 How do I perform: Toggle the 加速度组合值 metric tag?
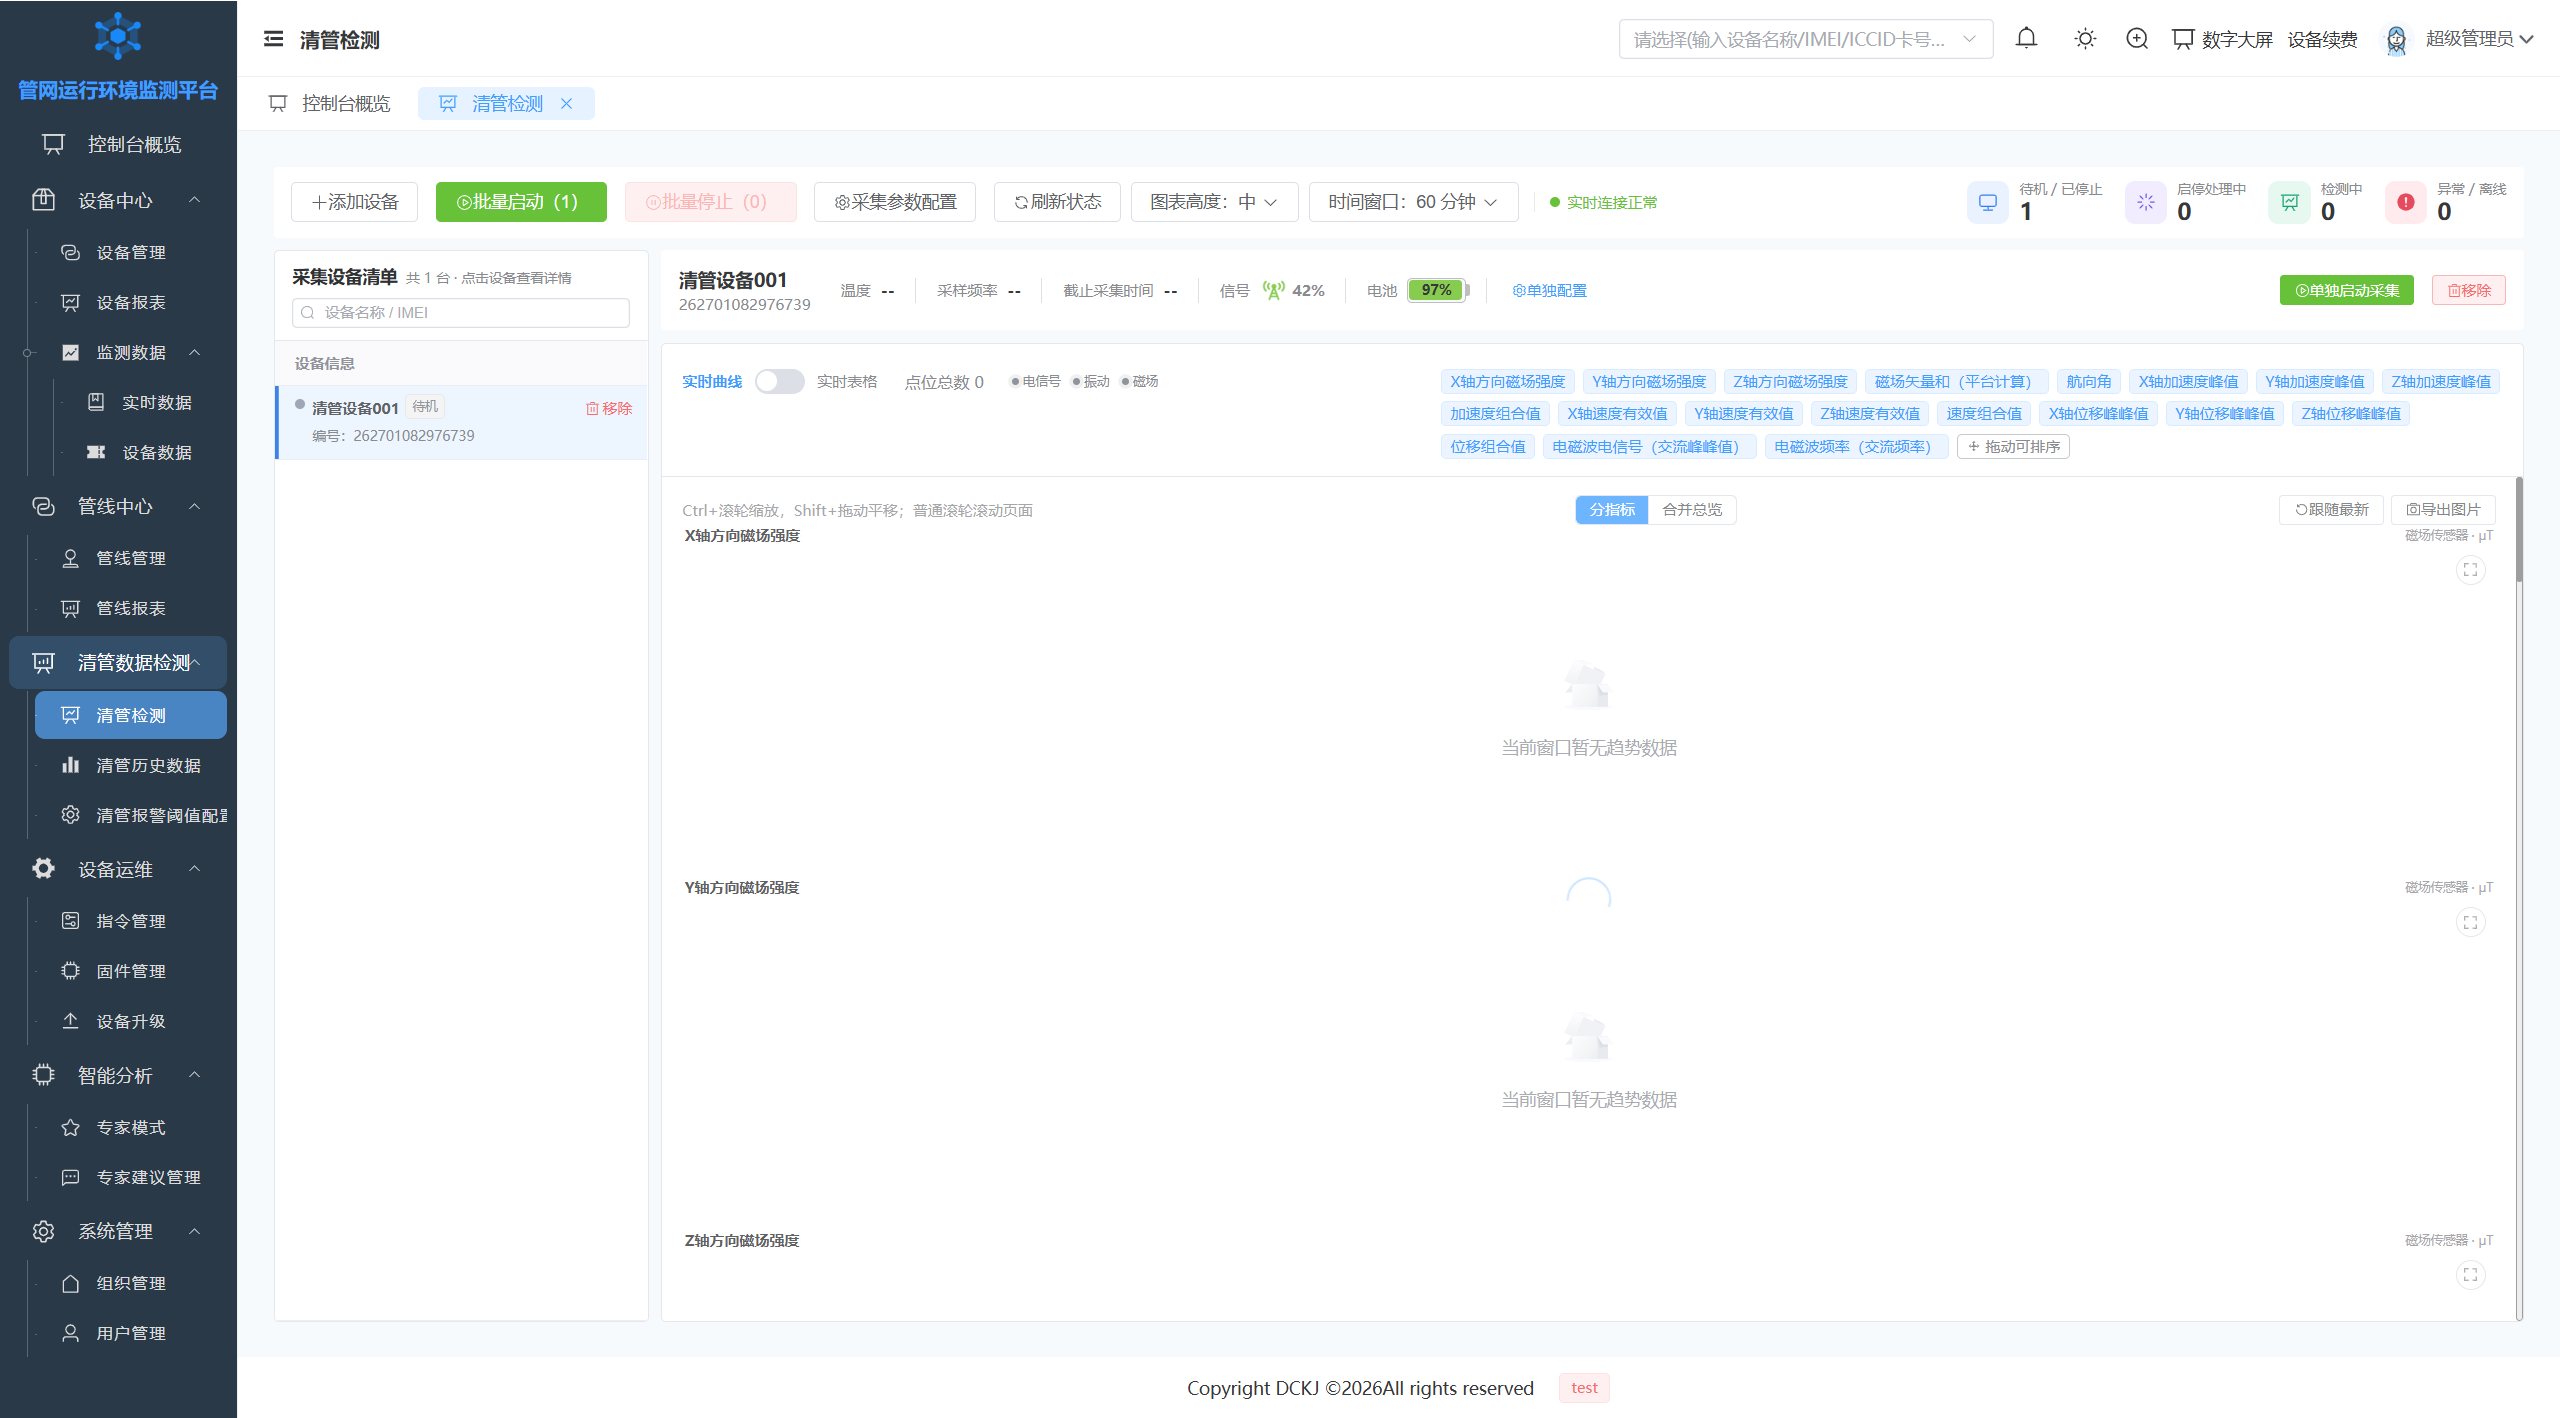pyautogui.click(x=1495, y=413)
